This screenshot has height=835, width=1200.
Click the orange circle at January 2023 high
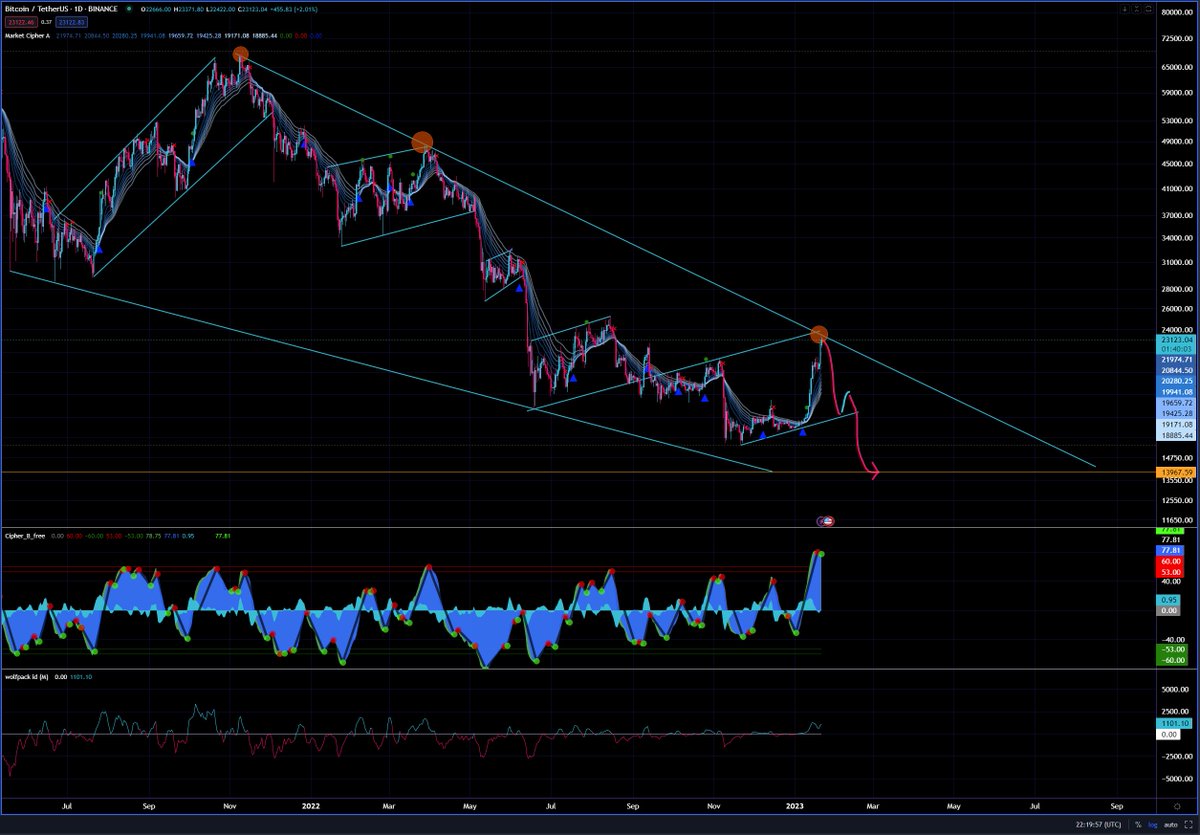[819, 334]
